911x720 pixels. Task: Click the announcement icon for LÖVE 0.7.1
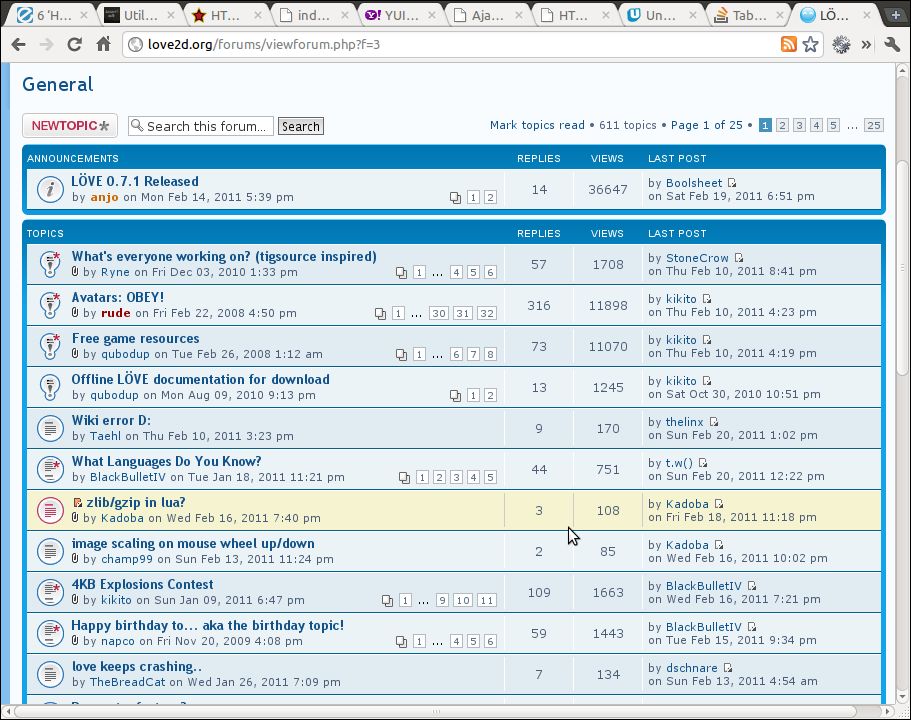(x=50, y=189)
